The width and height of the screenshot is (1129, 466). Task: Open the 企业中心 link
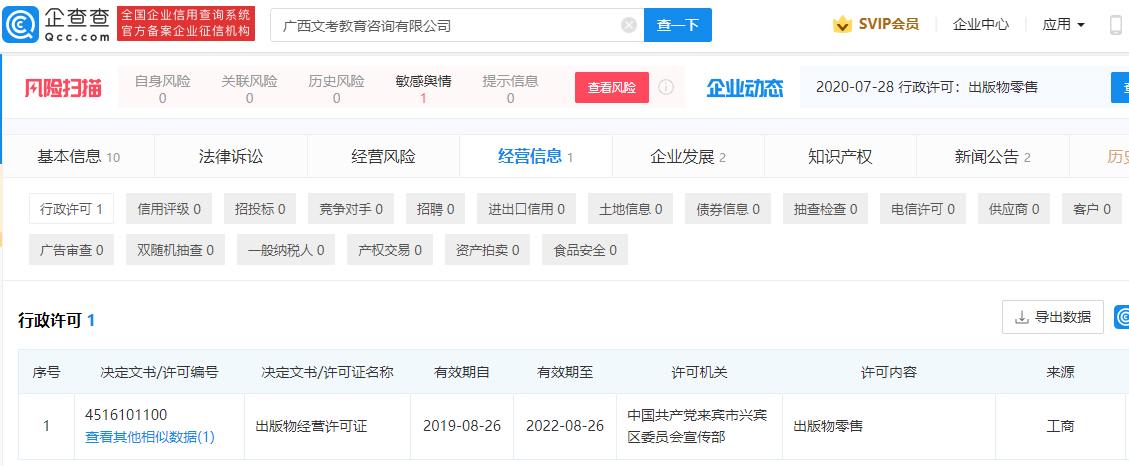click(980, 25)
